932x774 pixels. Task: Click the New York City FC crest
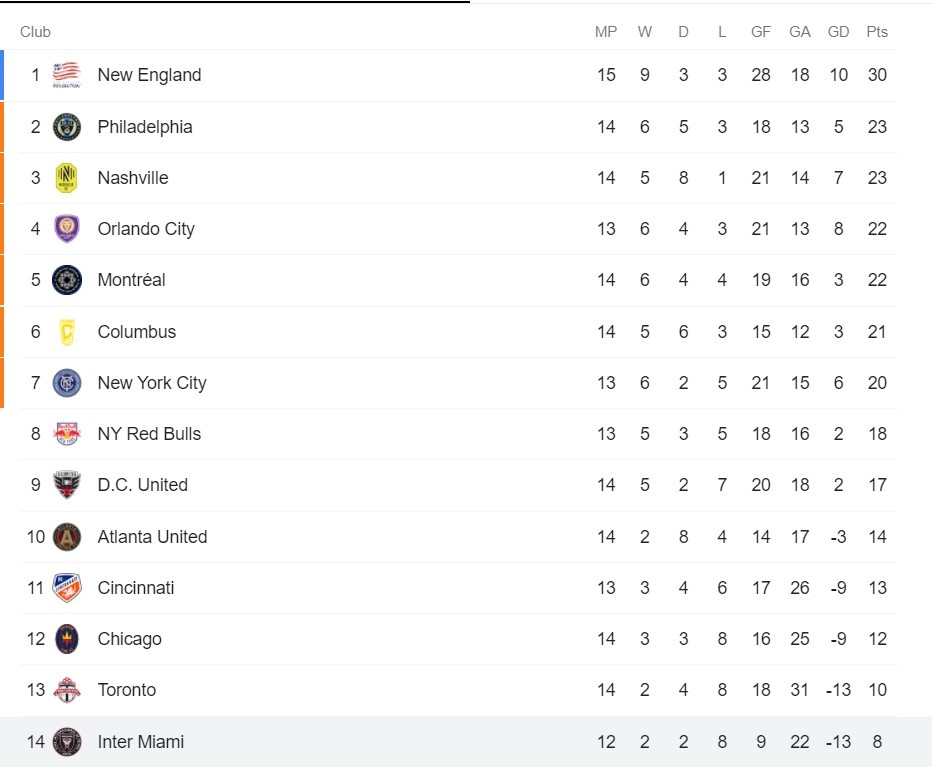[67, 383]
